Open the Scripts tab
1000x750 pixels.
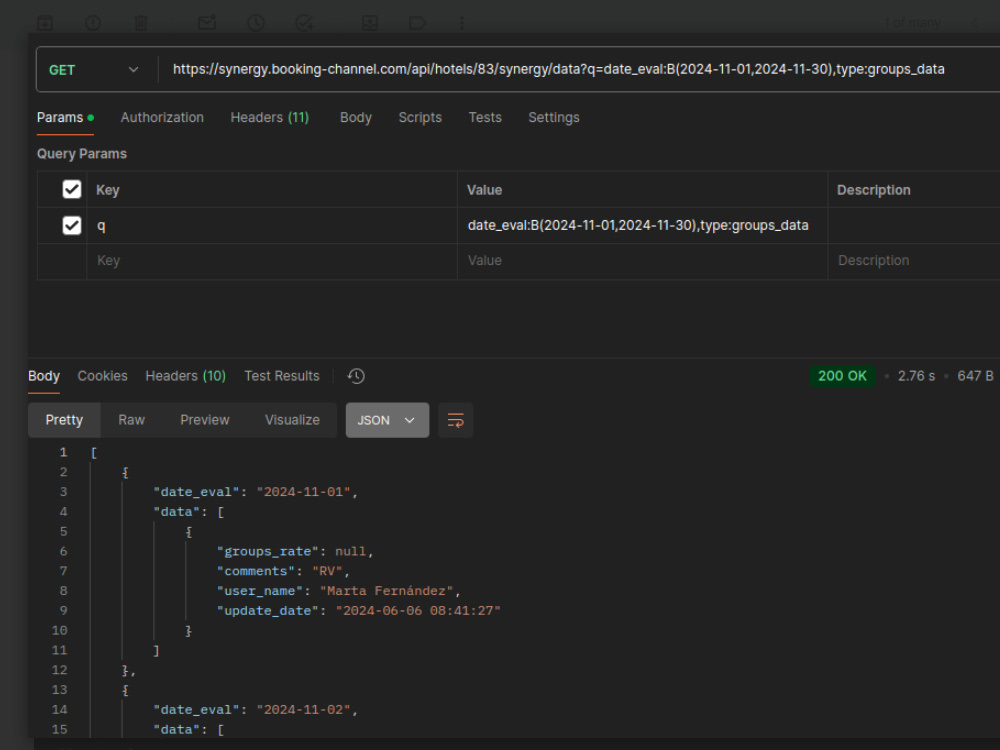[420, 118]
